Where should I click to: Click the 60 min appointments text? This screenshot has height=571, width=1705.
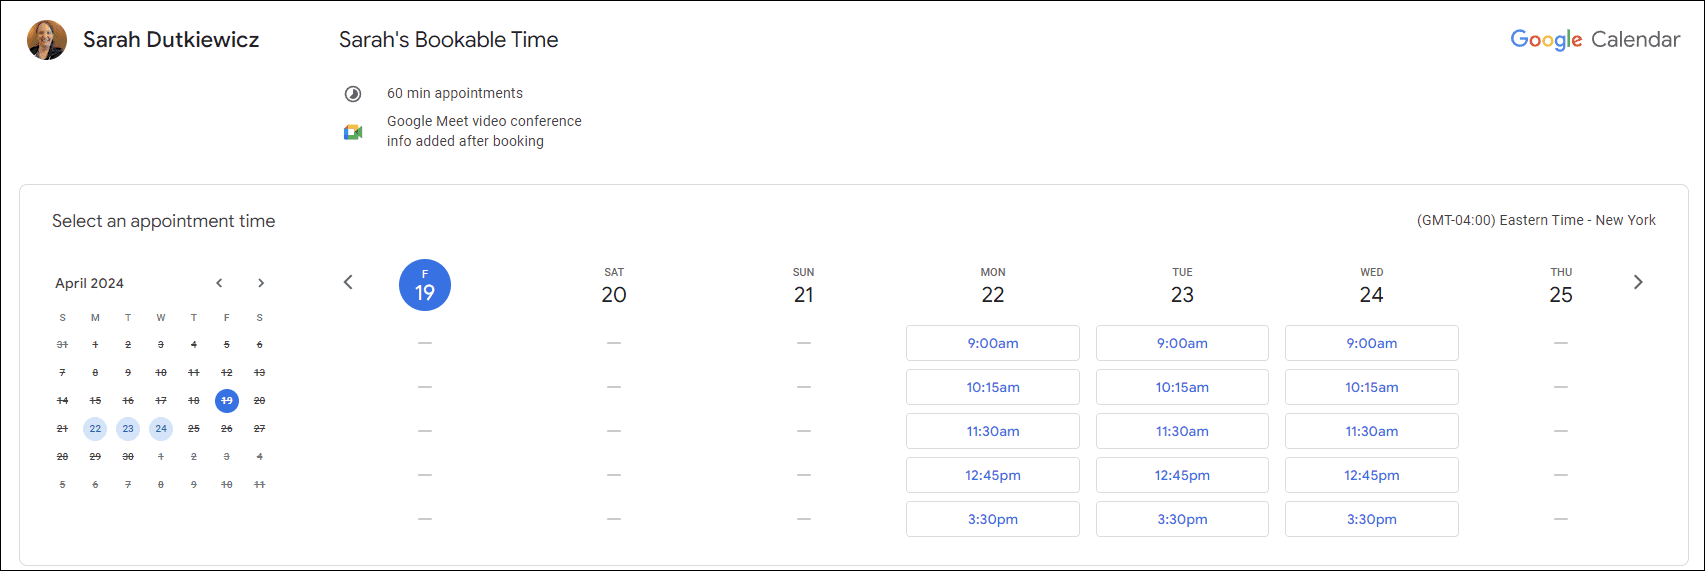[x=455, y=93]
